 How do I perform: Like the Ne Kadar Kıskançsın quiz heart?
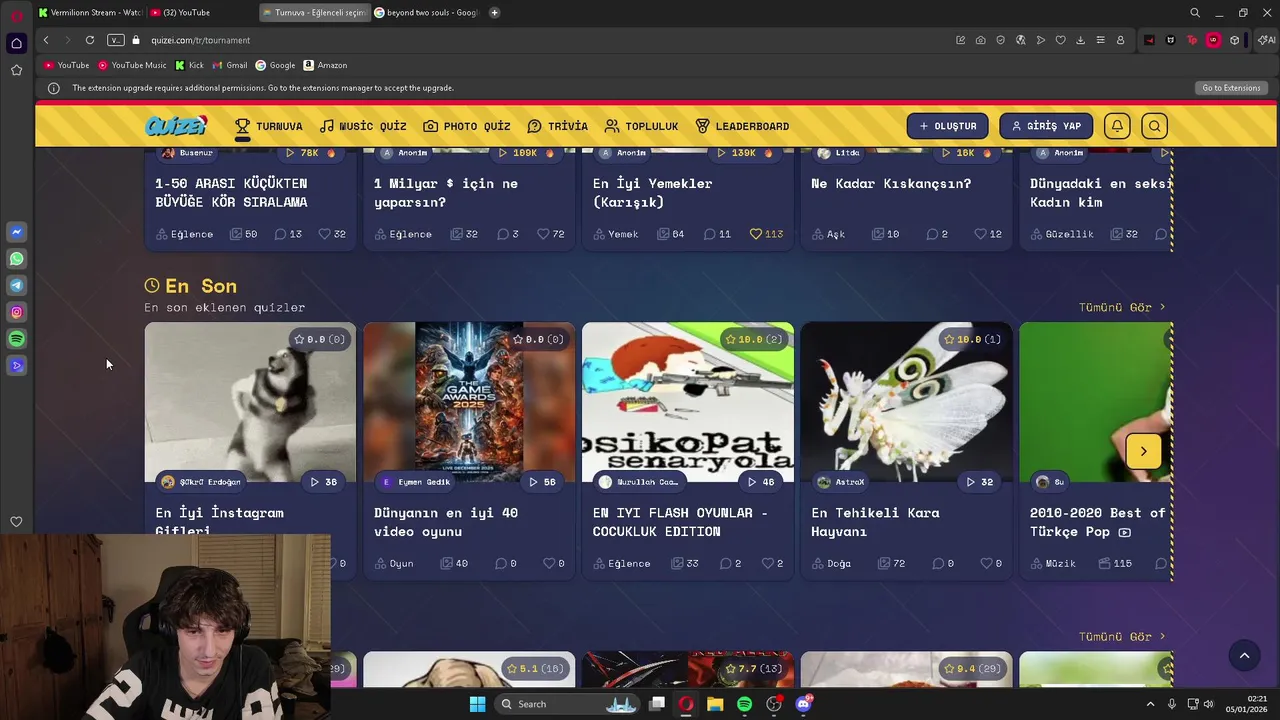coord(980,234)
